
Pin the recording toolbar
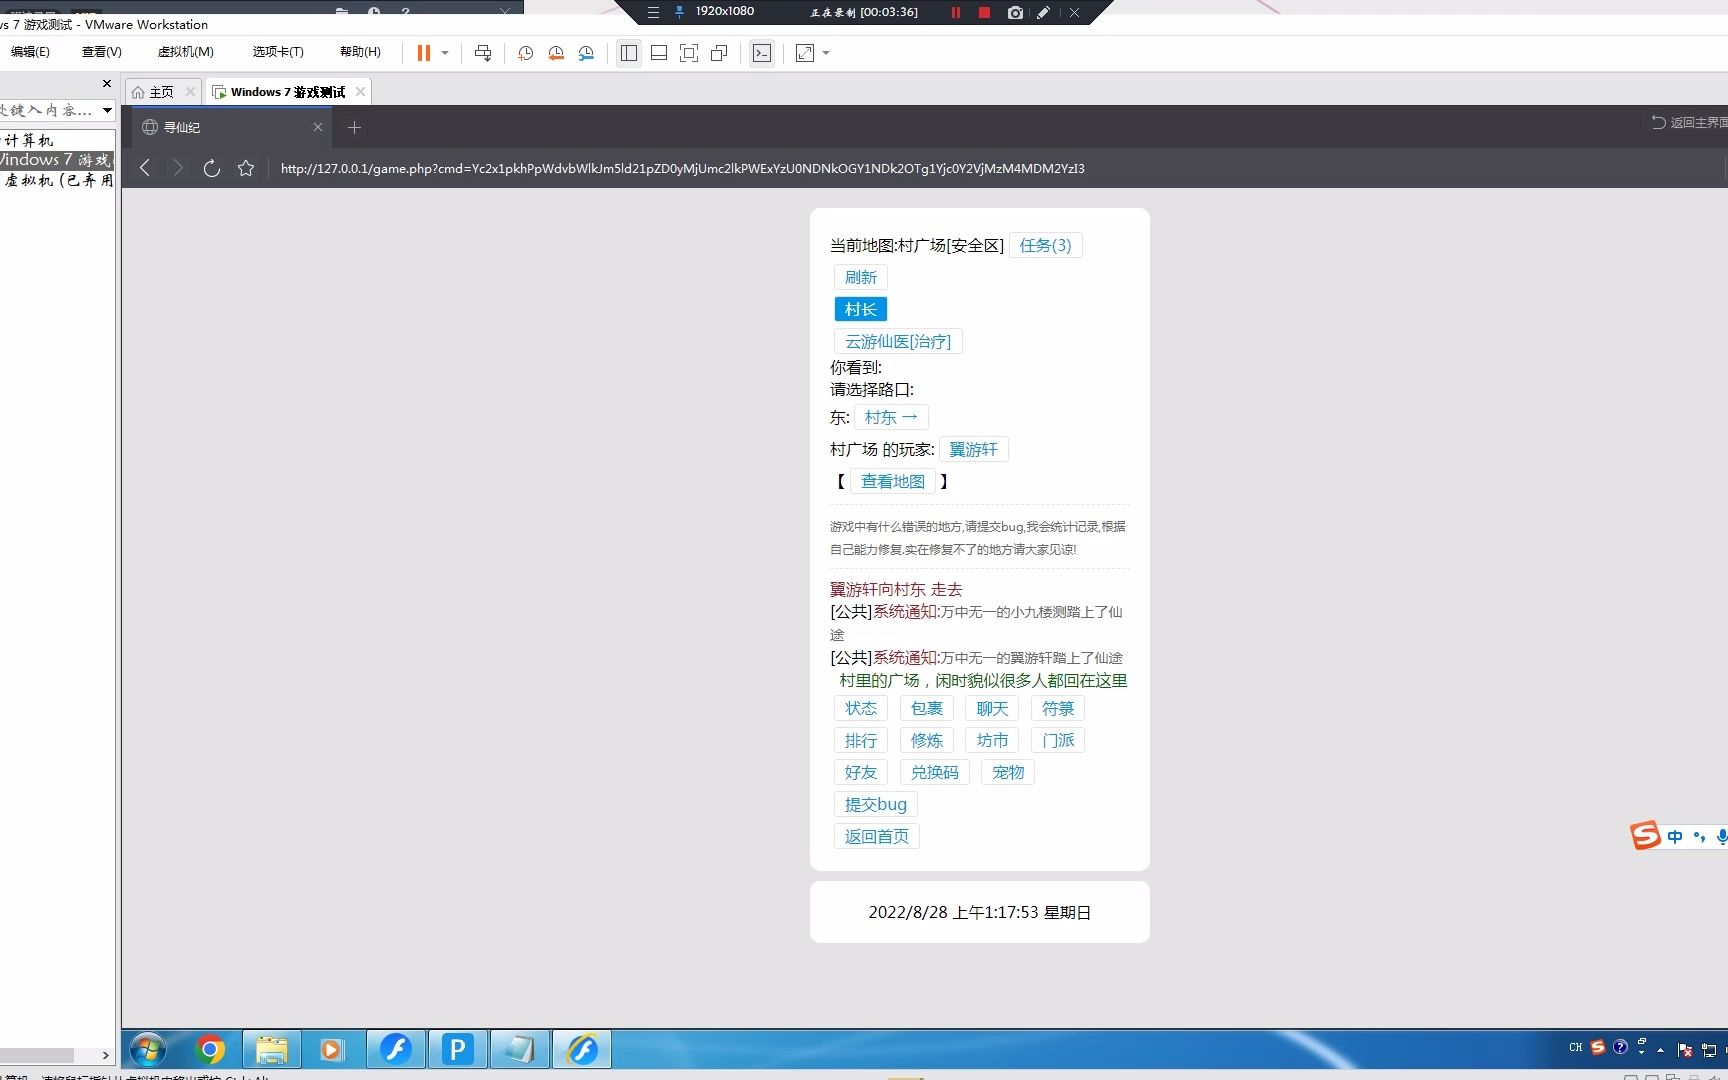[679, 13]
